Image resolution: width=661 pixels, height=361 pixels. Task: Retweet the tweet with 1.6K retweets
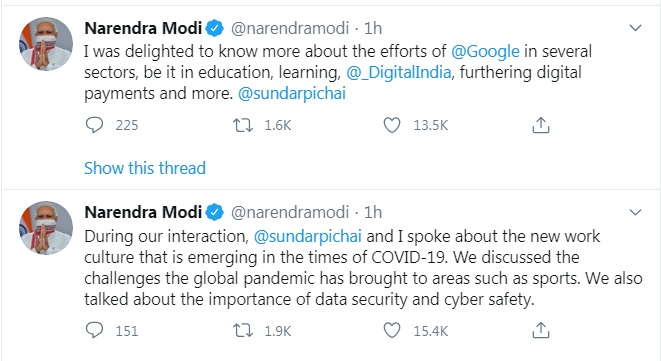pyautogui.click(x=243, y=125)
